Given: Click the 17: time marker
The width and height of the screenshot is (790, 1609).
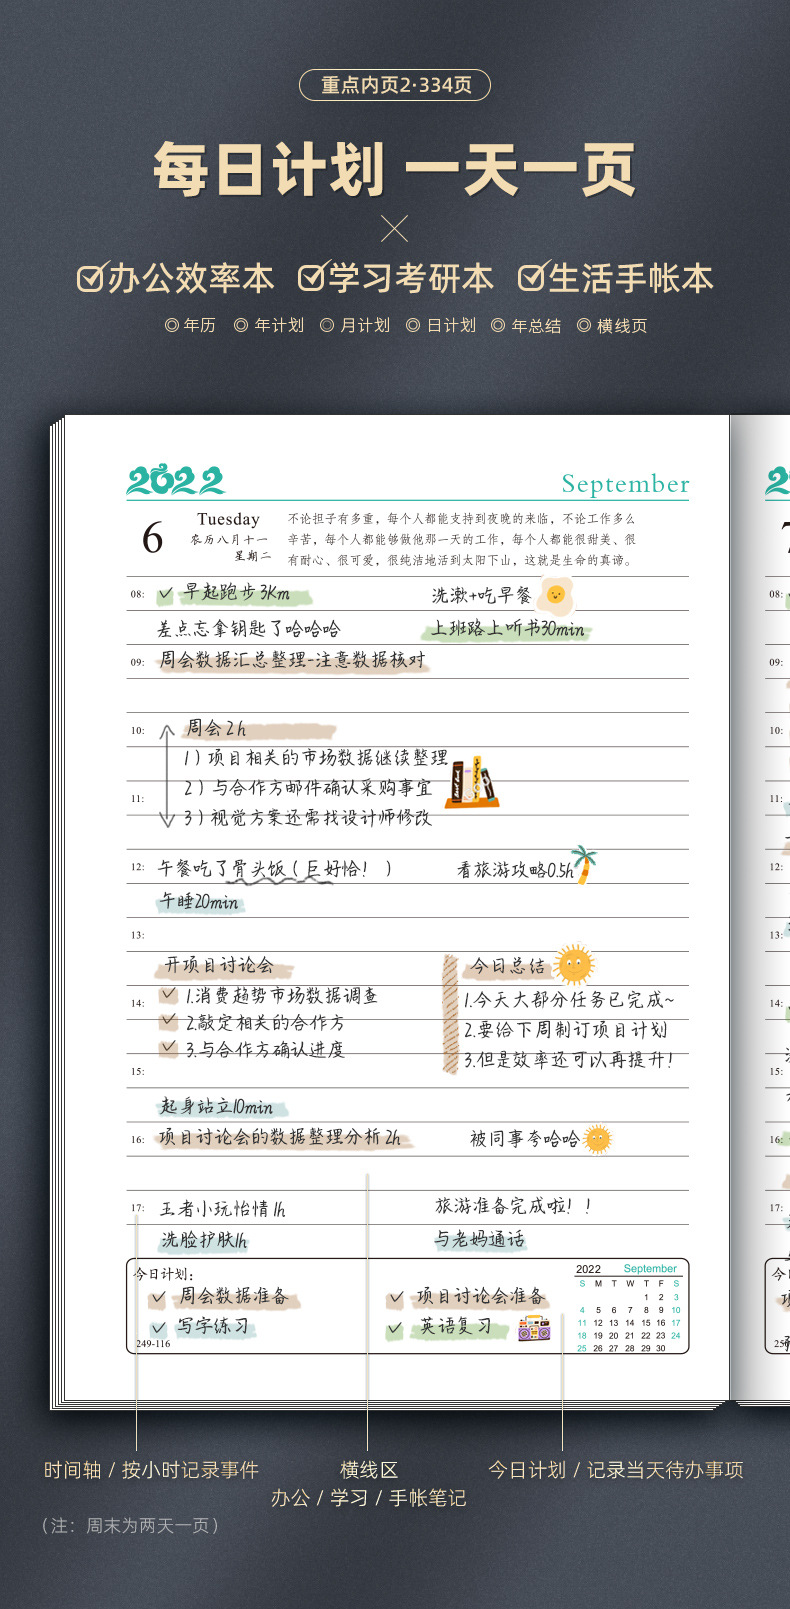Looking at the screenshot, I should 137,1208.
